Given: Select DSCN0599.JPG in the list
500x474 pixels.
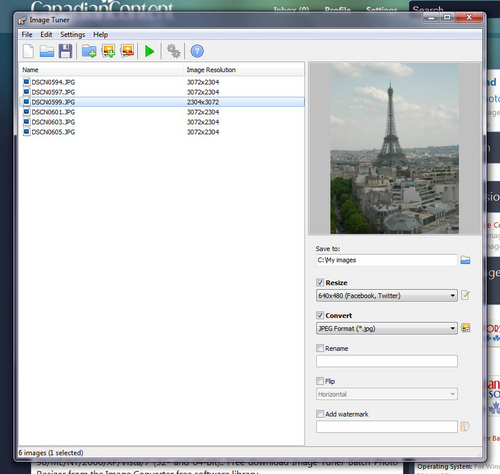Looking at the screenshot, I should pyautogui.click(x=162, y=102).
